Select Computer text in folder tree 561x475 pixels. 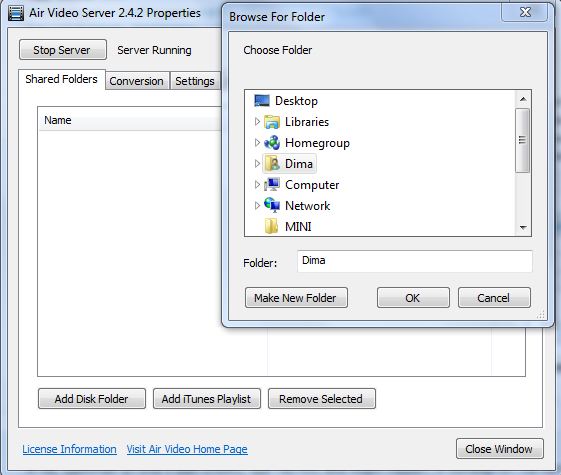click(x=312, y=185)
